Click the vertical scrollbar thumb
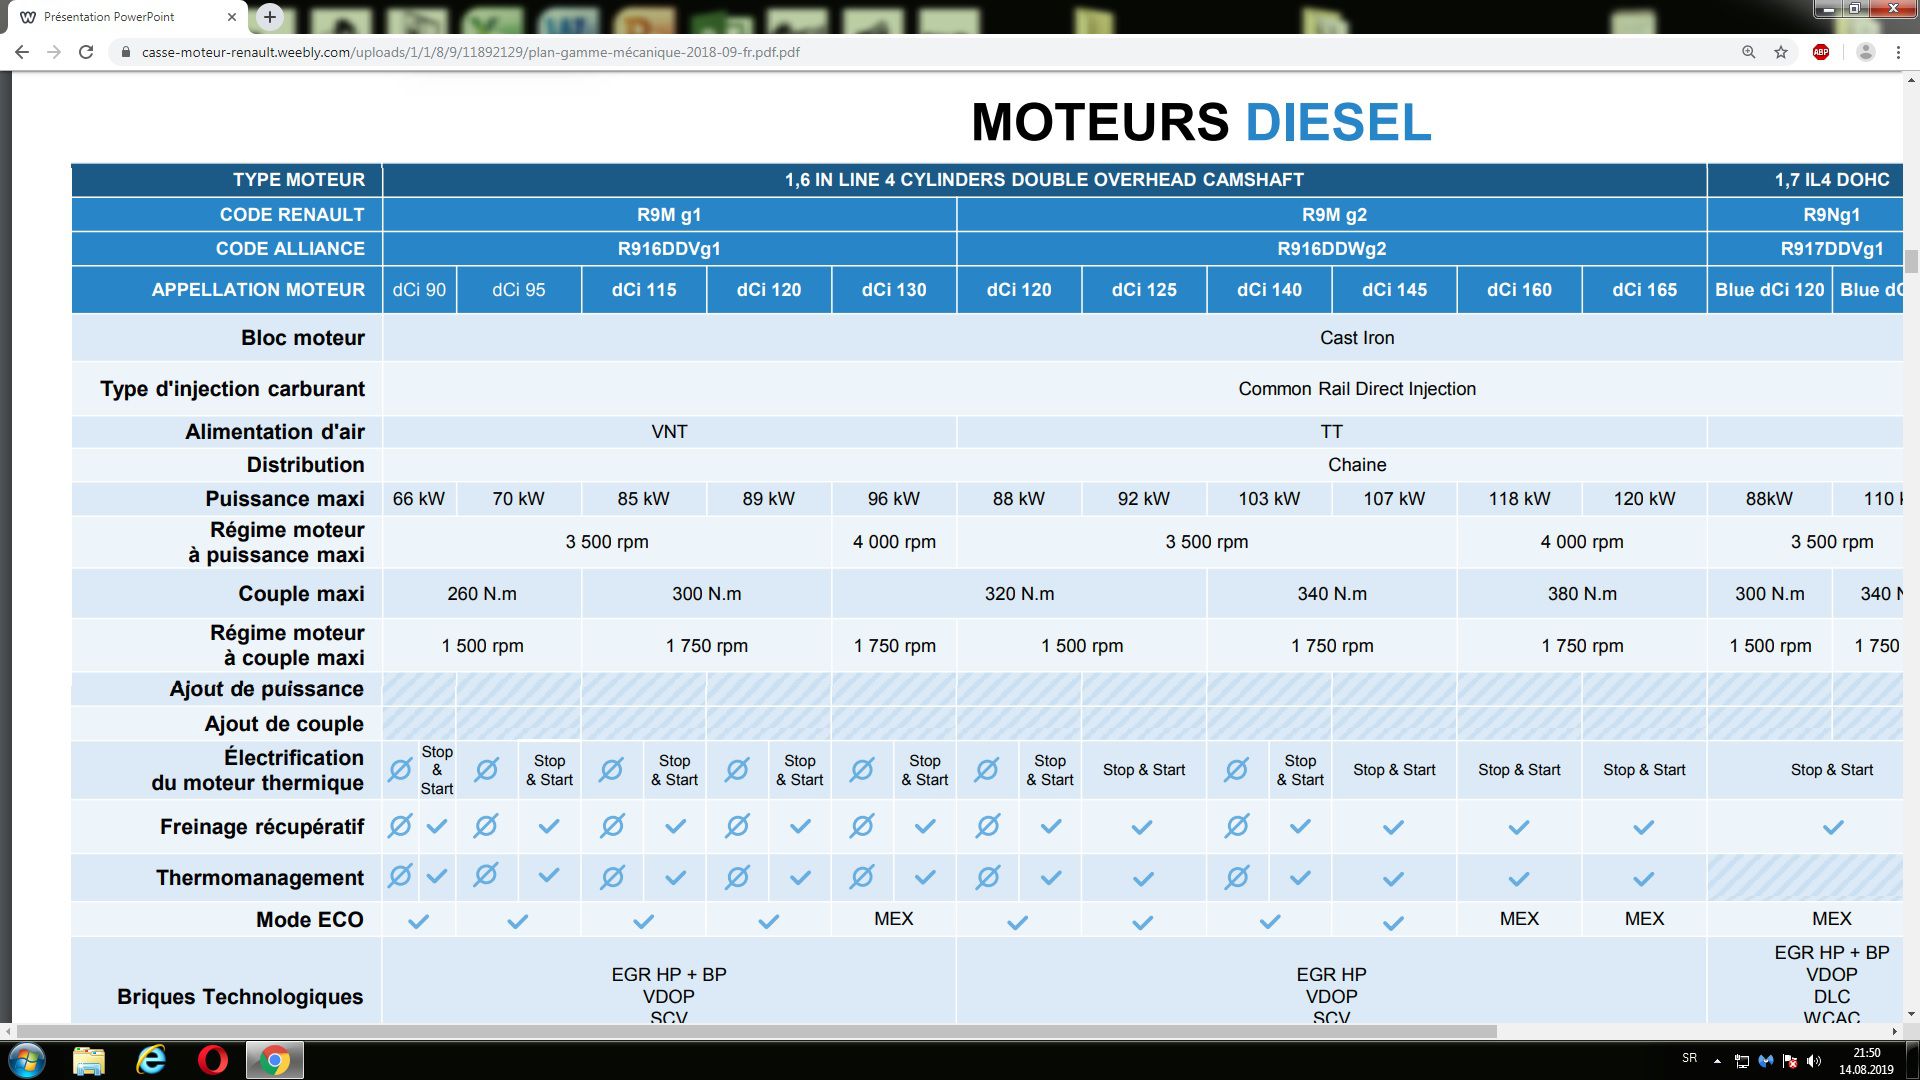Viewport: 1920px width, 1080px height. (1911, 261)
